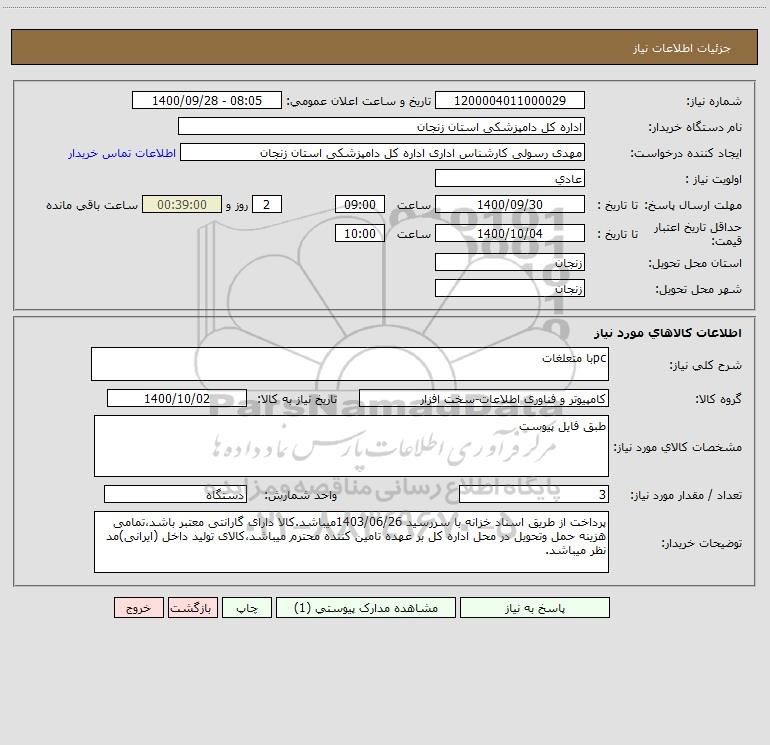The image size is (770, 745).
Task: Click unit of measure field دستگاه
Action: pos(175,495)
